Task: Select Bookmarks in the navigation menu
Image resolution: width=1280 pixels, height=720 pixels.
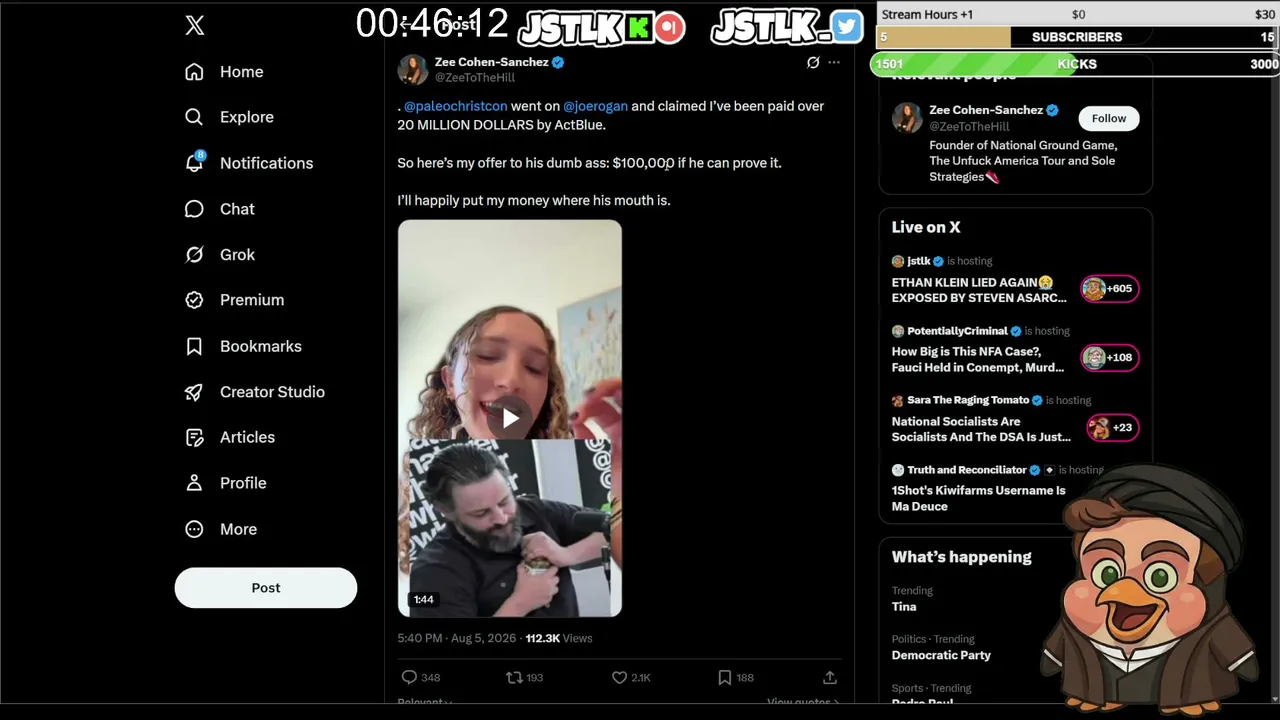Action: [x=261, y=346]
